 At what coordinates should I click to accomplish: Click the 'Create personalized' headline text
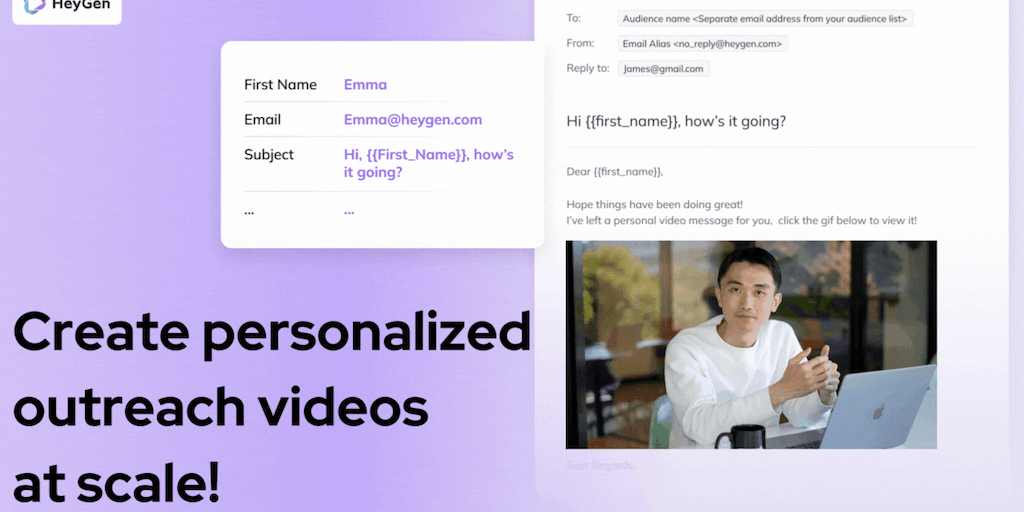coord(271,334)
